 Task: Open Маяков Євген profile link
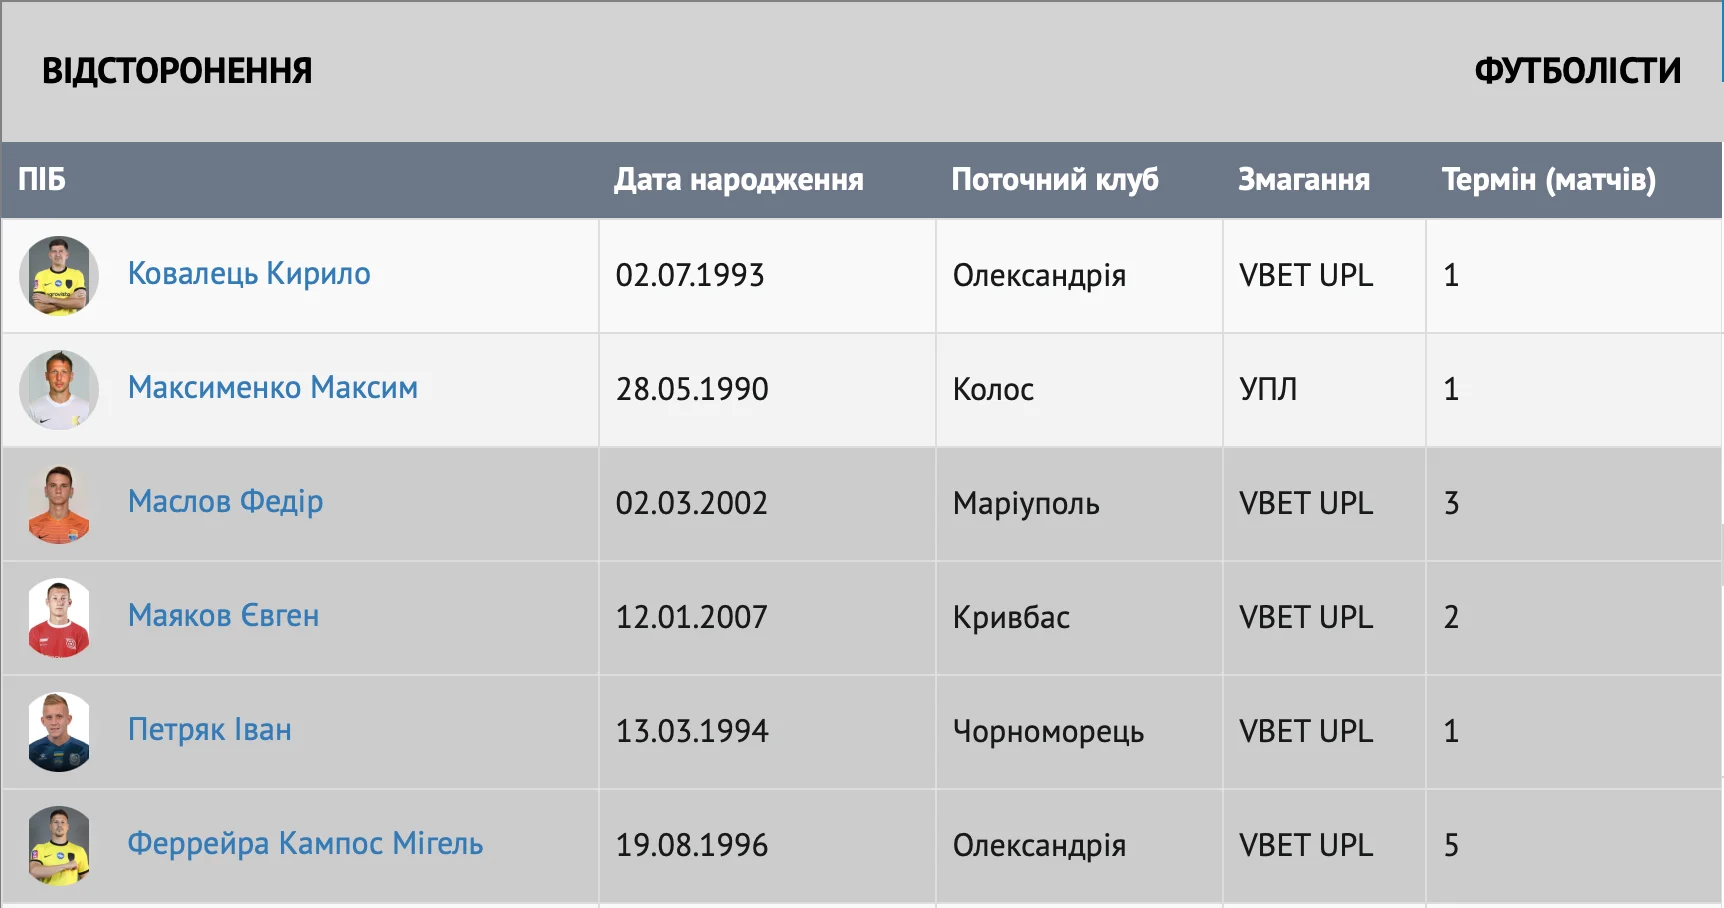223,616
